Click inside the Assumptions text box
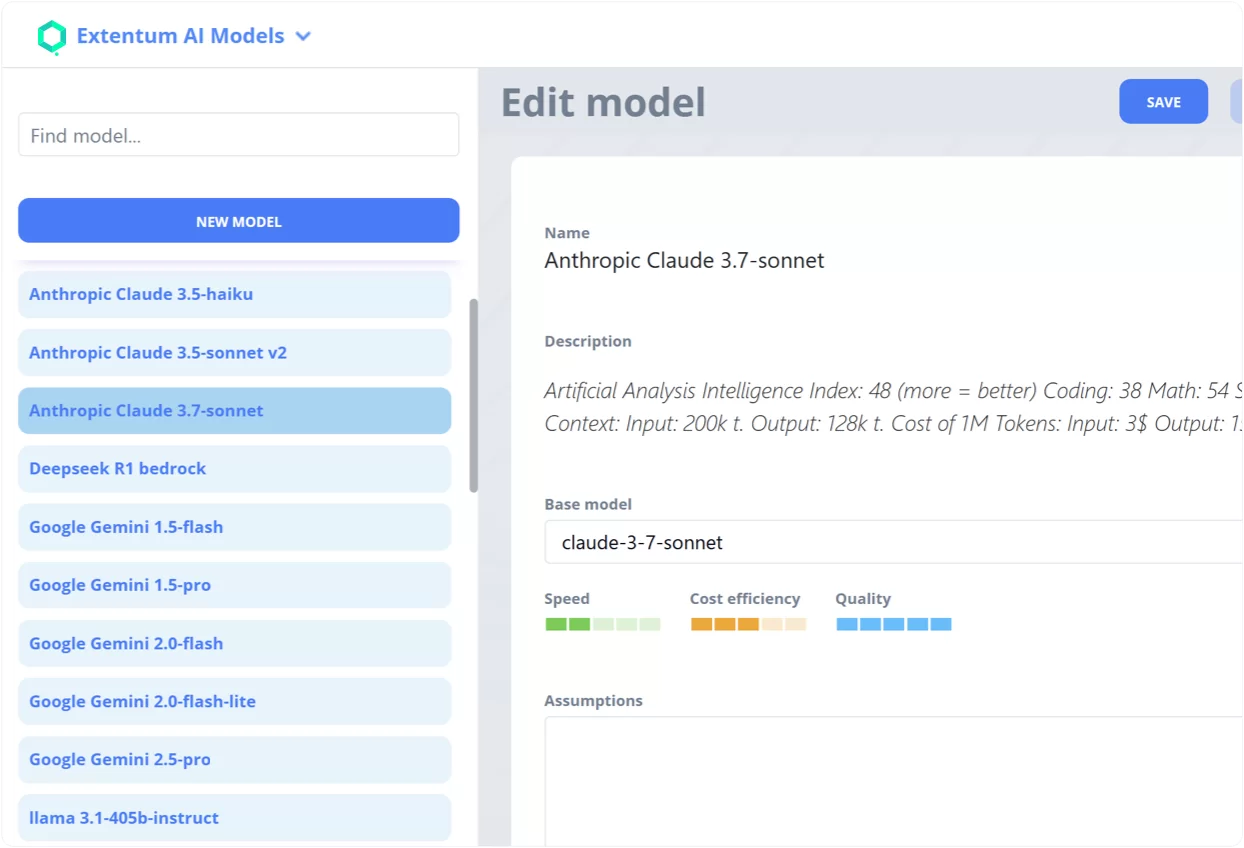1244x848 pixels. coord(893,781)
